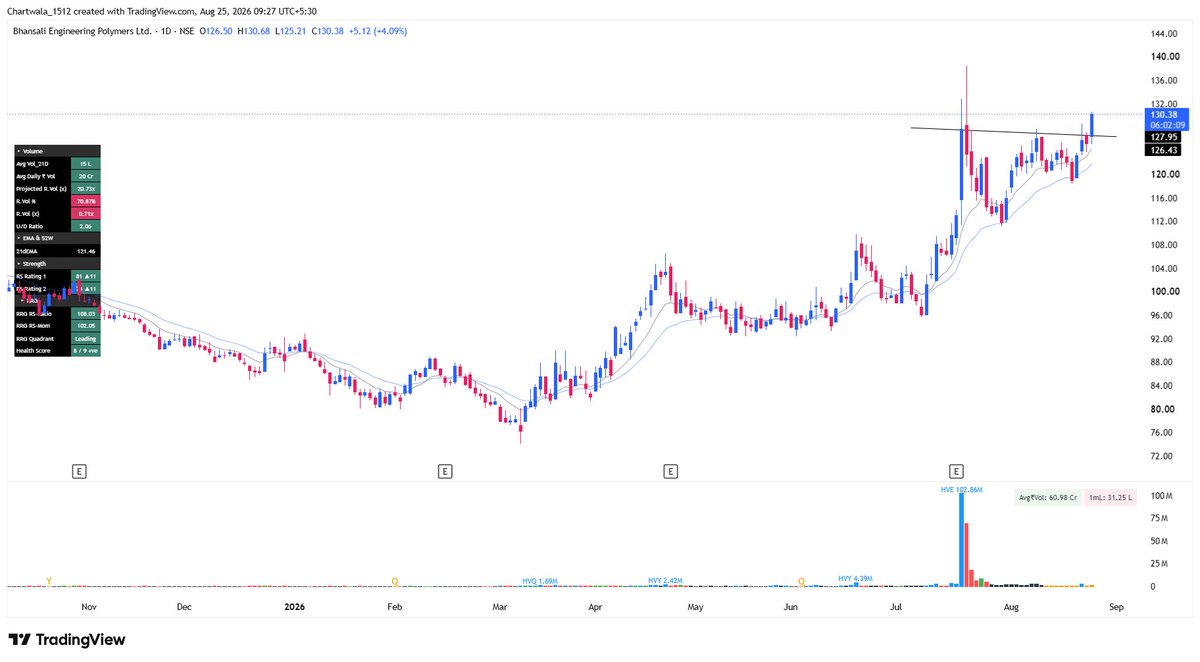Click the 144.00 price axis label
The image size is (1200, 662).
click(1164, 33)
